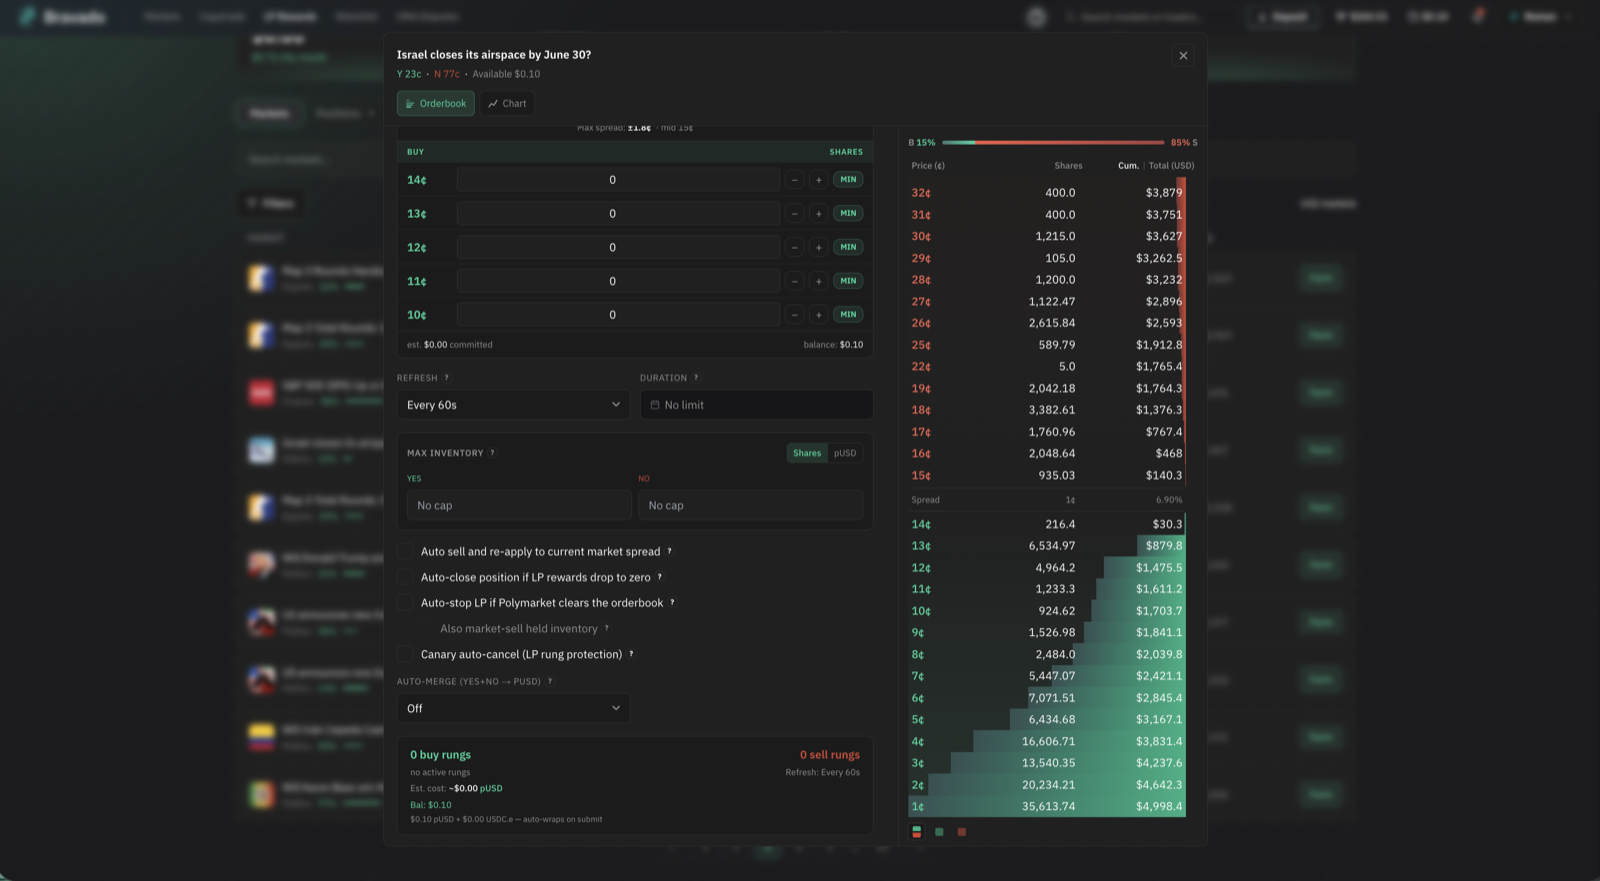
Task: Click the 15¢ ask row with 935.03 shares
Action: coord(1047,476)
